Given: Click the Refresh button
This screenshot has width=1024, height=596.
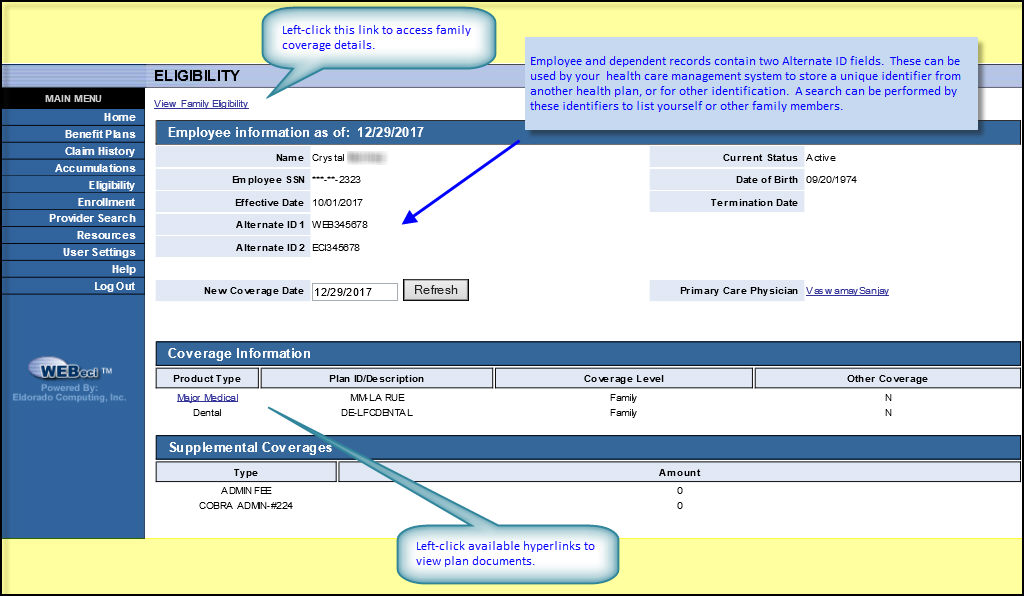Looking at the screenshot, I should (435, 290).
